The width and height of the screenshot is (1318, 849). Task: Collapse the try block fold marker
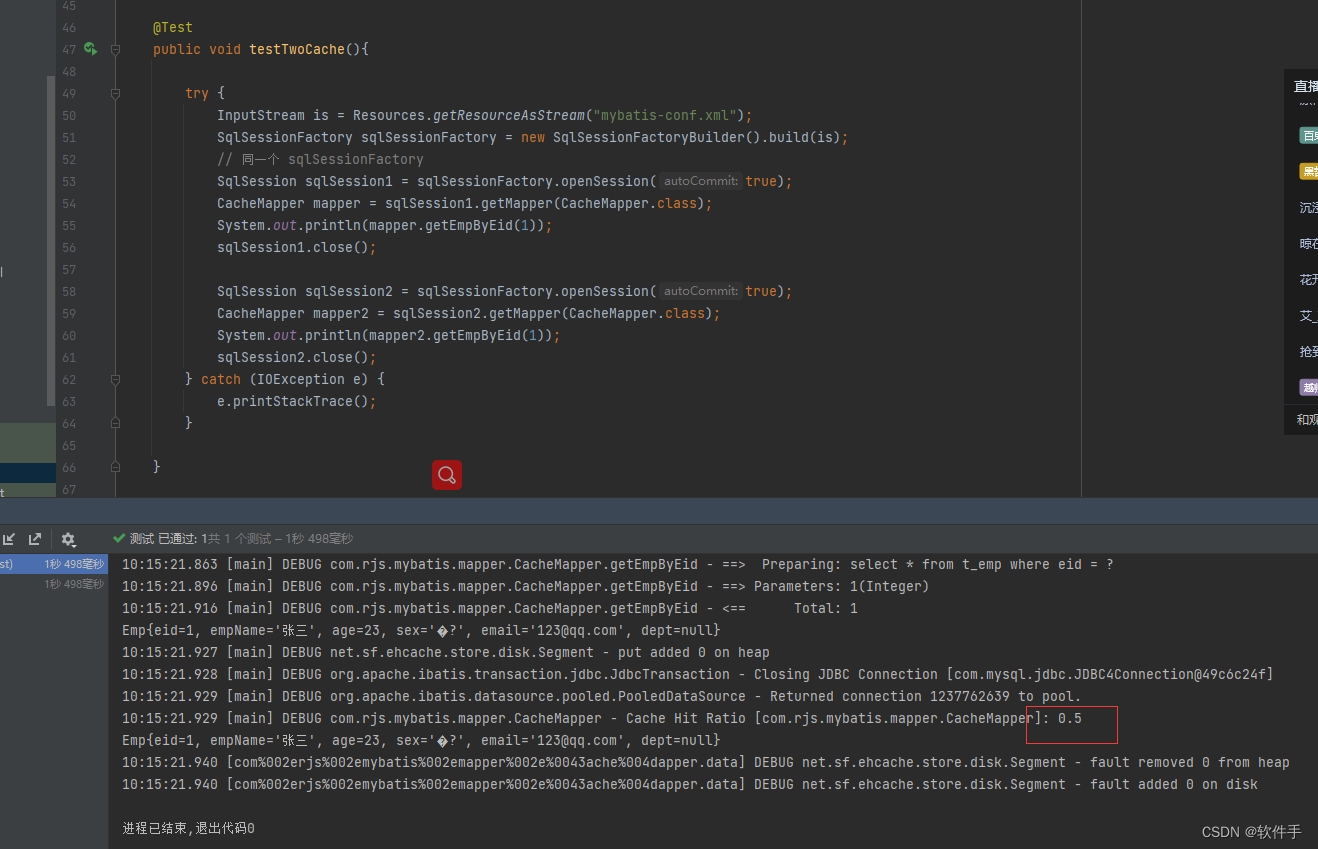click(x=115, y=93)
